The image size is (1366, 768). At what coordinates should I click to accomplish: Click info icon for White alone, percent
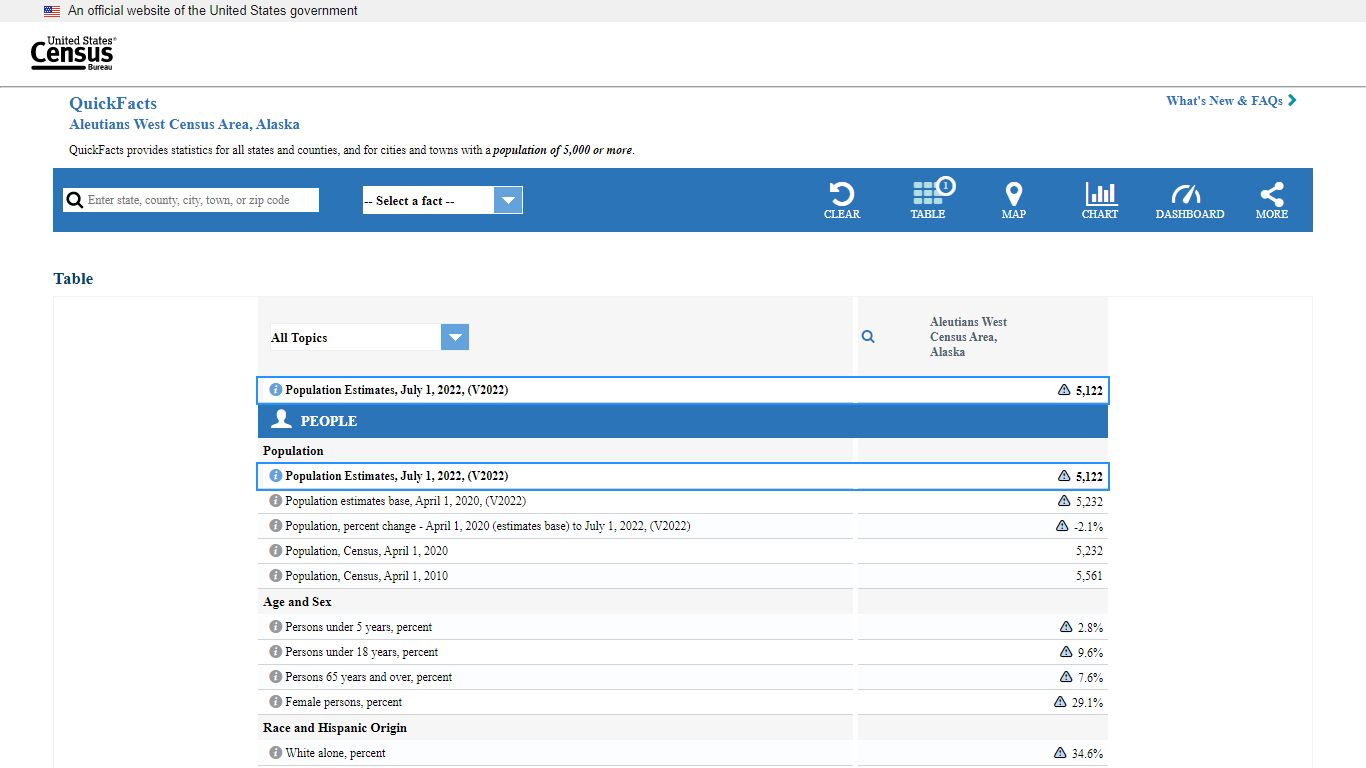(276, 753)
